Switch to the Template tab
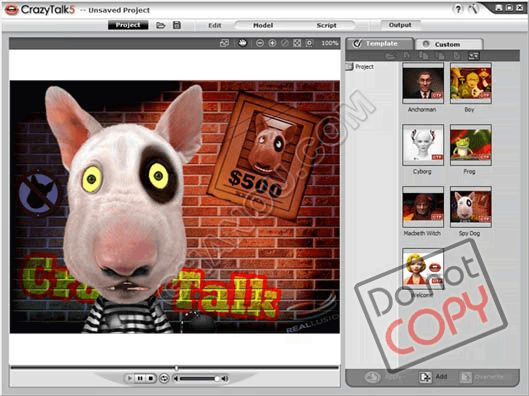 pos(380,44)
